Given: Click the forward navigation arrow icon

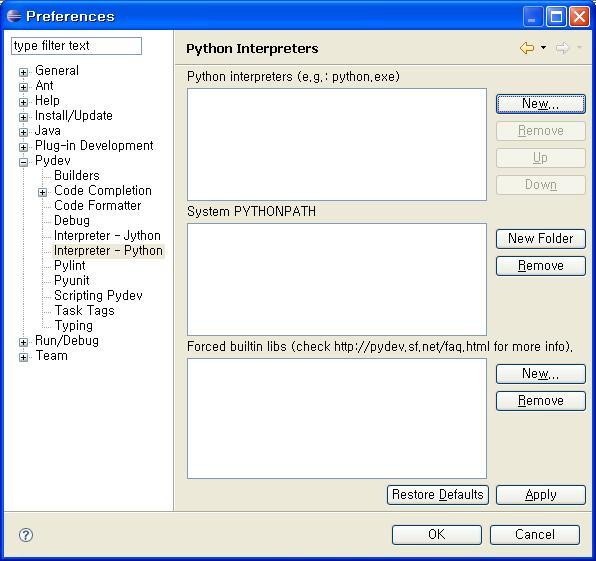Looking at the screenshot, I should 563,48.
